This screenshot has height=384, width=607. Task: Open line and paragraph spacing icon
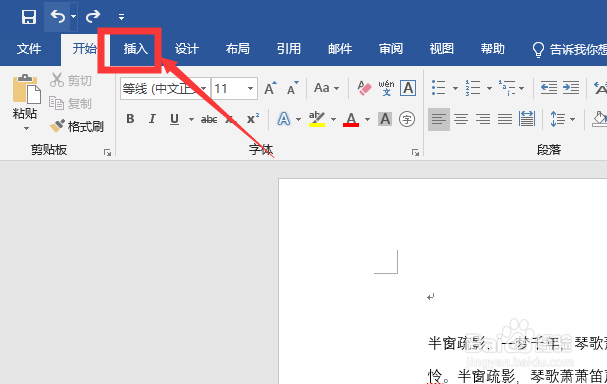558,119
